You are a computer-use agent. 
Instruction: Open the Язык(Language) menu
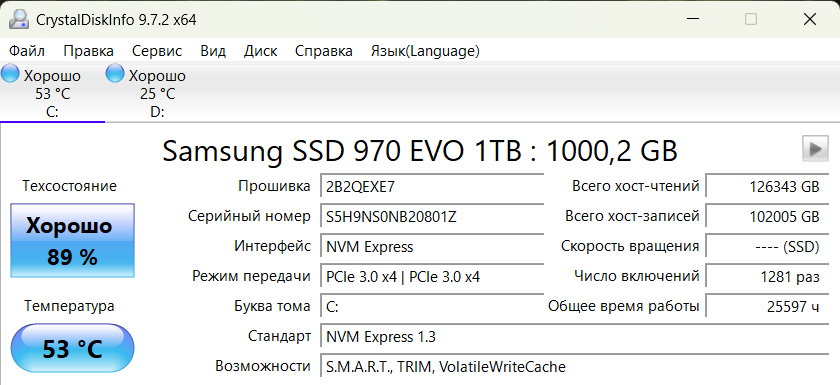point(425,51)
